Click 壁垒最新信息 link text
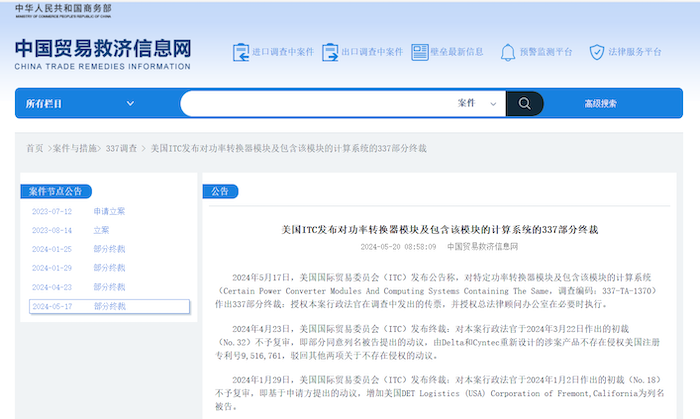Screen dimensions: 700x419 coord(457,52)
